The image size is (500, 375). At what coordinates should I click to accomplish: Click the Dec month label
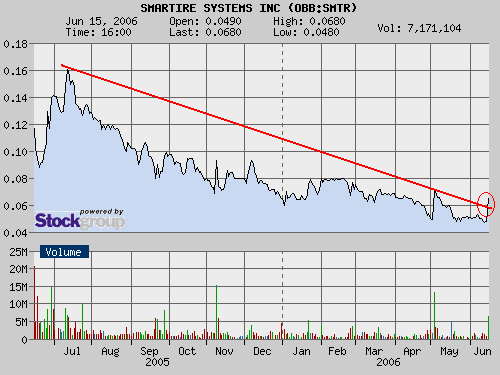262,351
